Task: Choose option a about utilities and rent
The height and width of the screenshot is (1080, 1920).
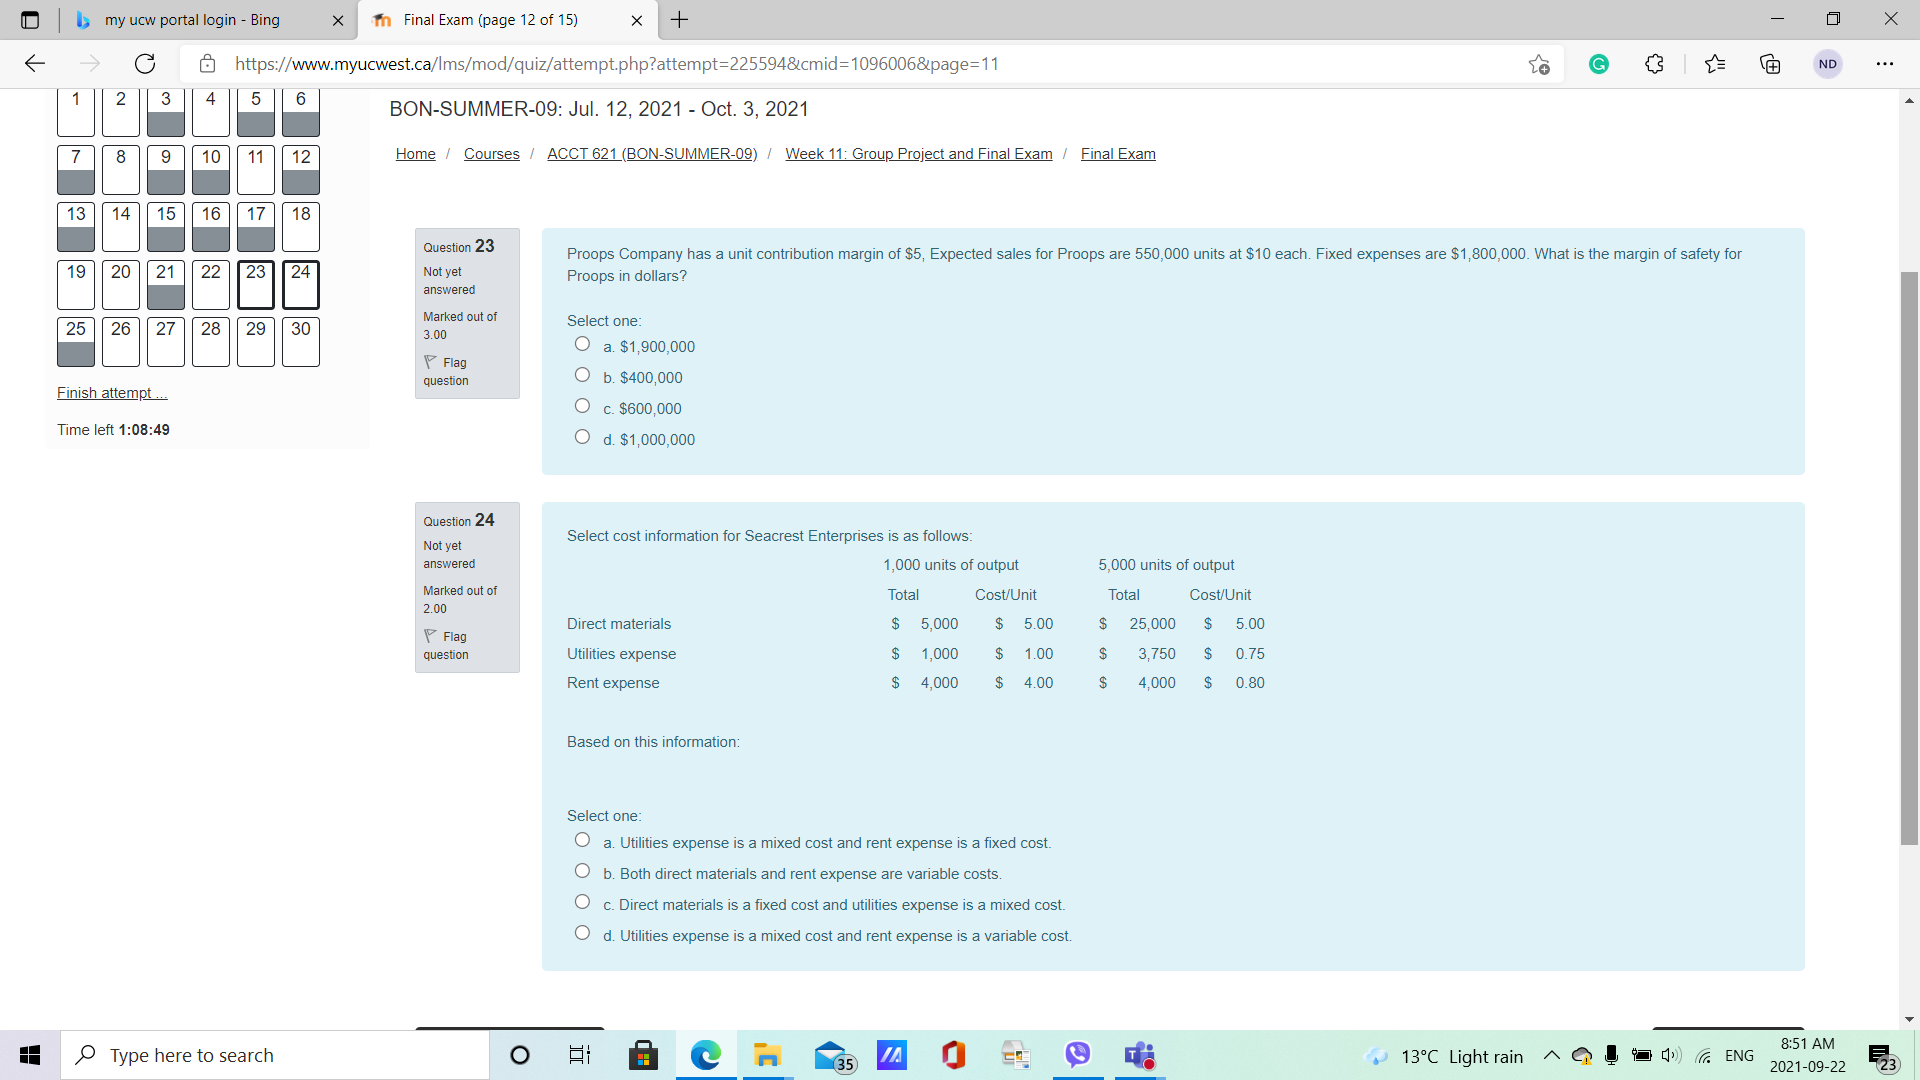Action: pos(582,840)
